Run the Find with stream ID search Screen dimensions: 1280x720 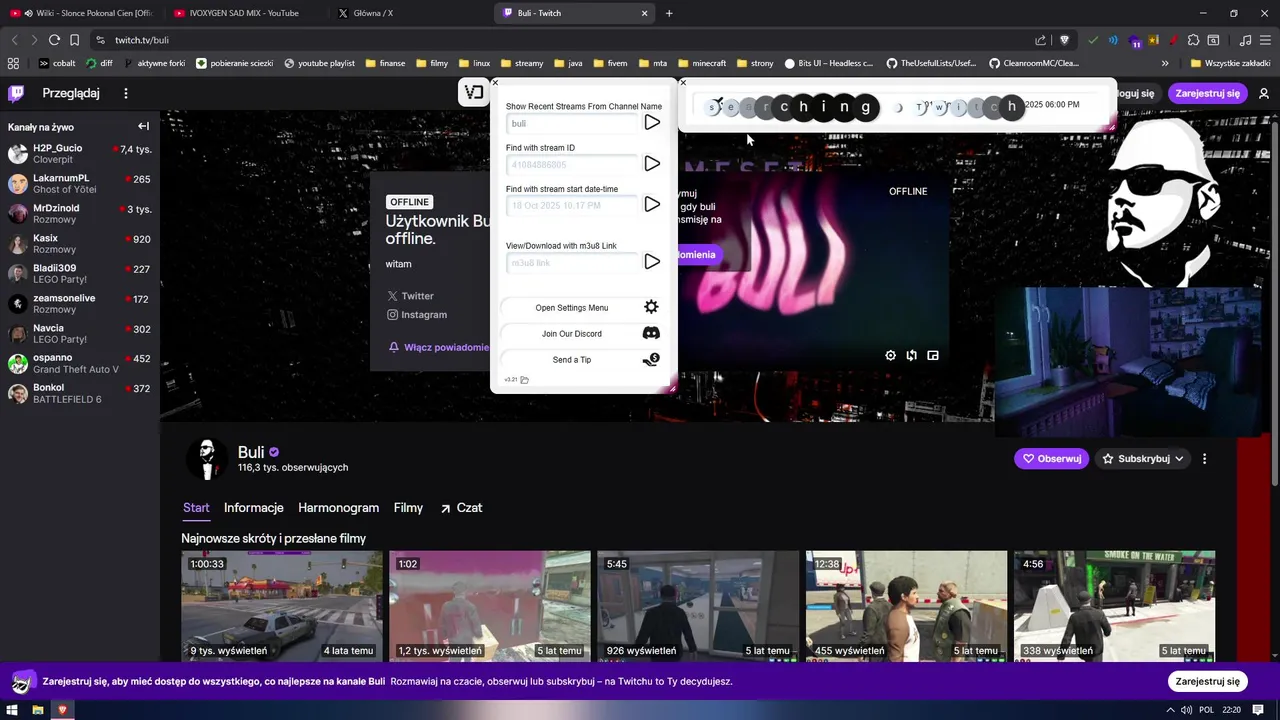[x=652, y=163]
